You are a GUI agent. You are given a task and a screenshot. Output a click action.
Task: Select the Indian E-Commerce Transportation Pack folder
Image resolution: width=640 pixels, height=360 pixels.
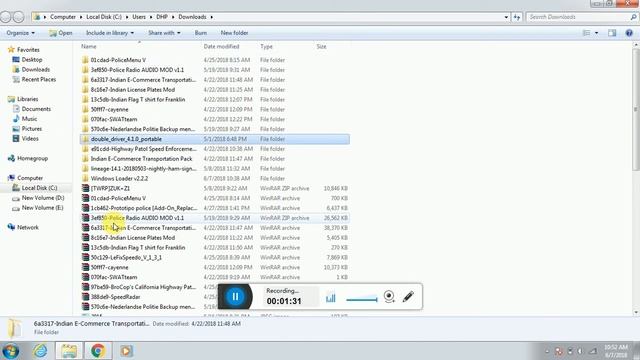(215, 159)
